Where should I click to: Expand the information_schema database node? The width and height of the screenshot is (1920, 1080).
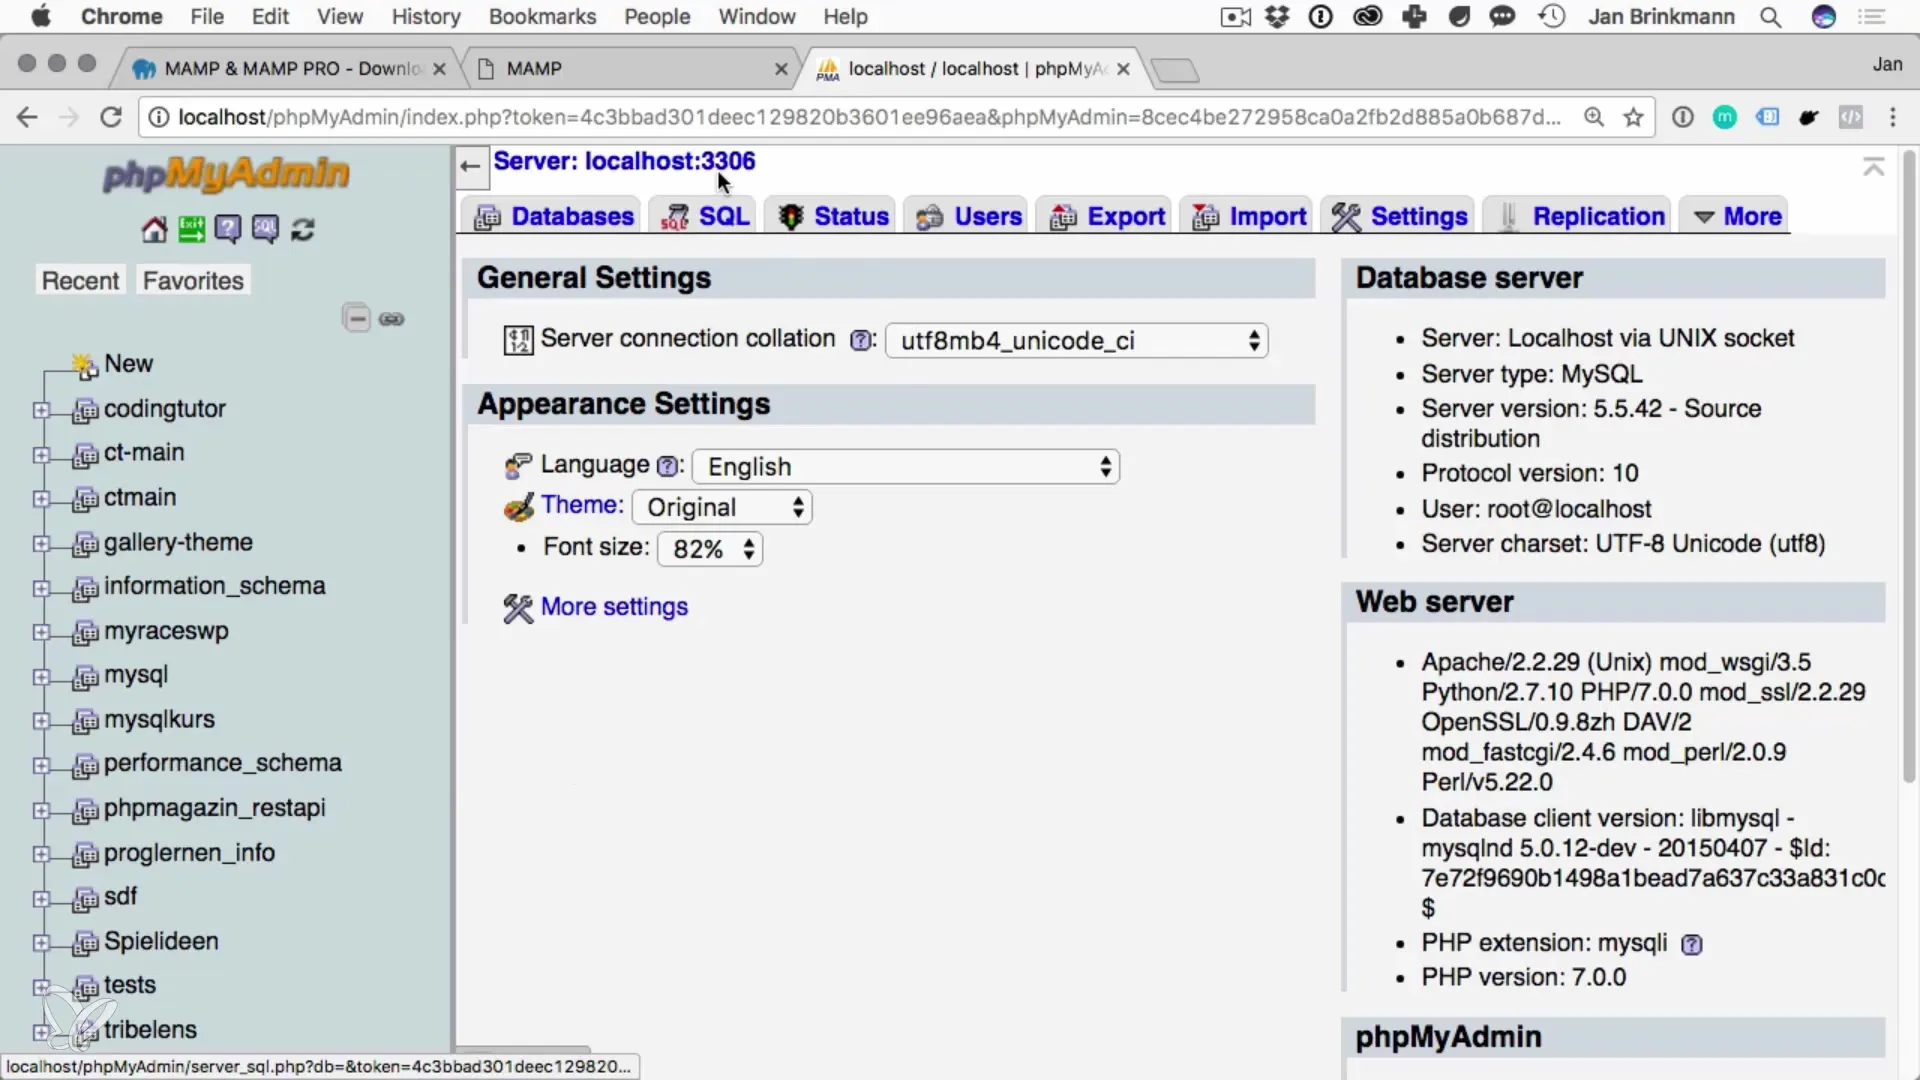(41, 588)
